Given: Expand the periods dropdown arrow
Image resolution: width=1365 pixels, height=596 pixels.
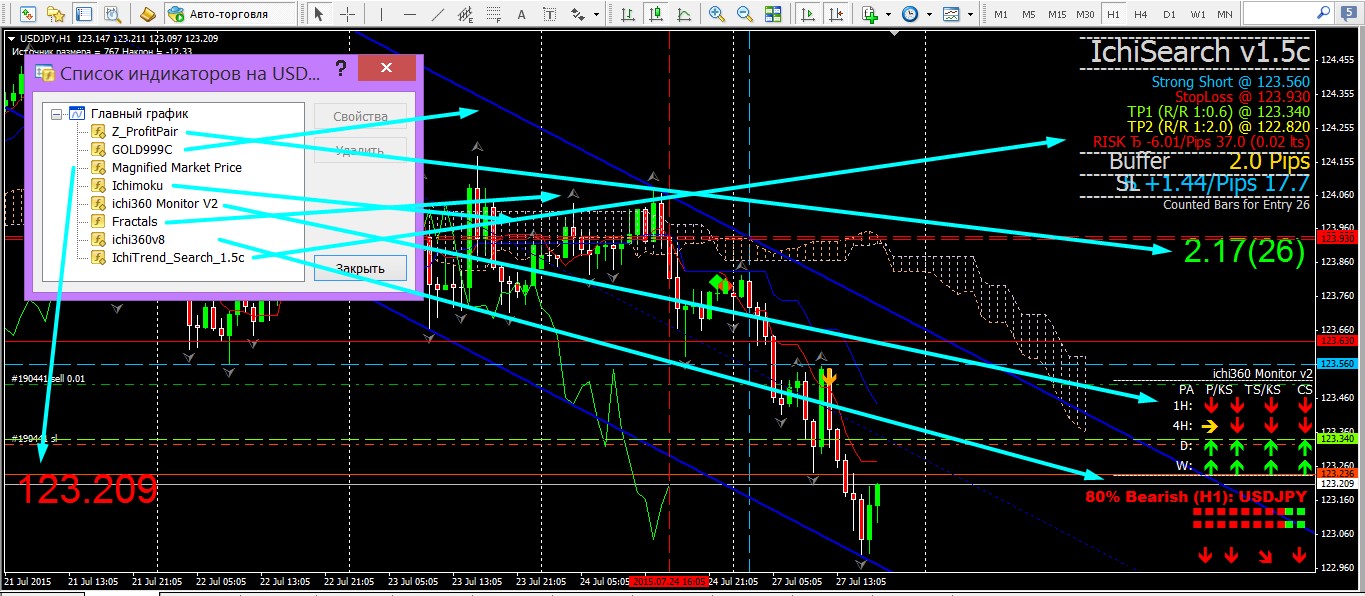Looking at the screenshot, I should coord(929,14).
